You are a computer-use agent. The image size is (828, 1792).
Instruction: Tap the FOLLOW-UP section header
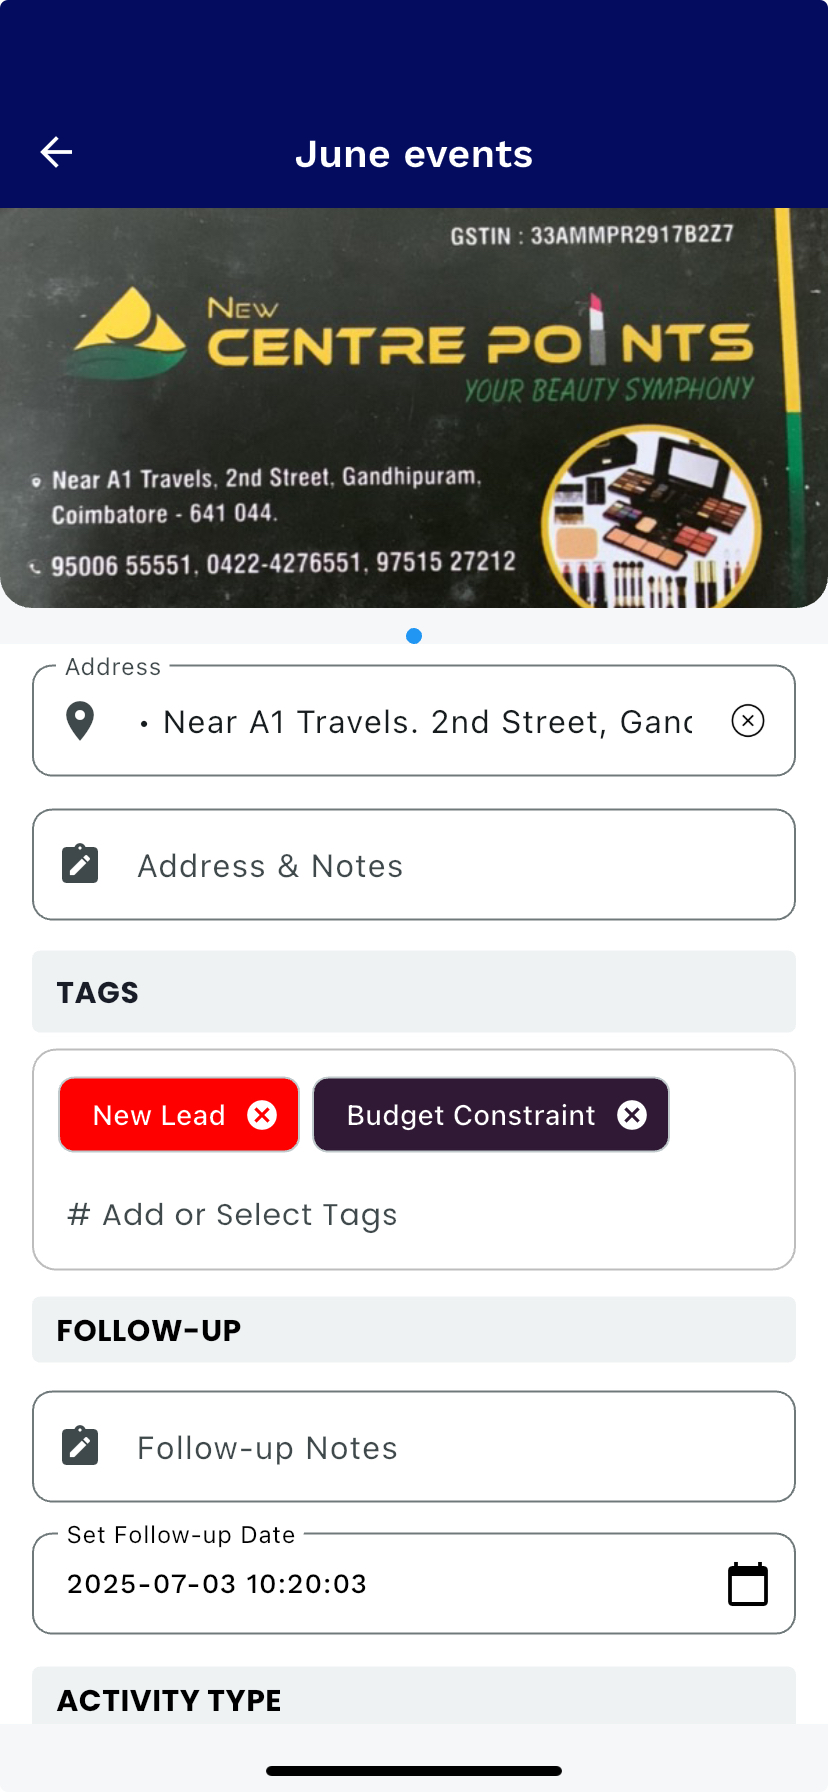[x=414, y=1330]
